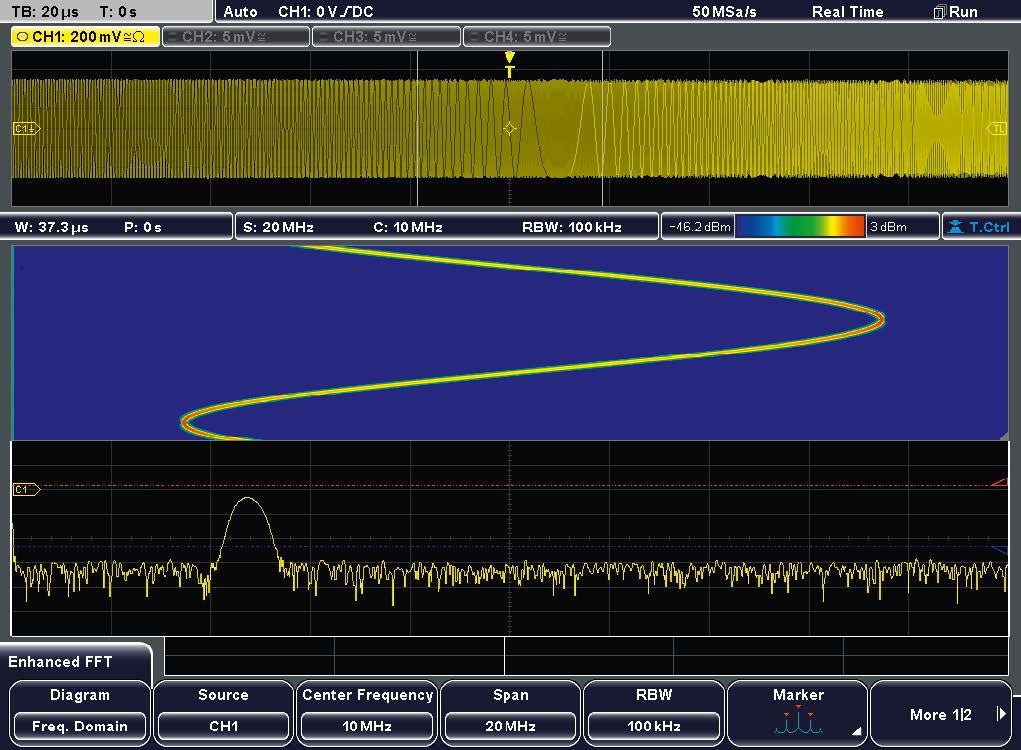The height and width of the screenshot is (750, 1021).
Task: Select the Enhanced FFT tab
Action: click(62, 662)
